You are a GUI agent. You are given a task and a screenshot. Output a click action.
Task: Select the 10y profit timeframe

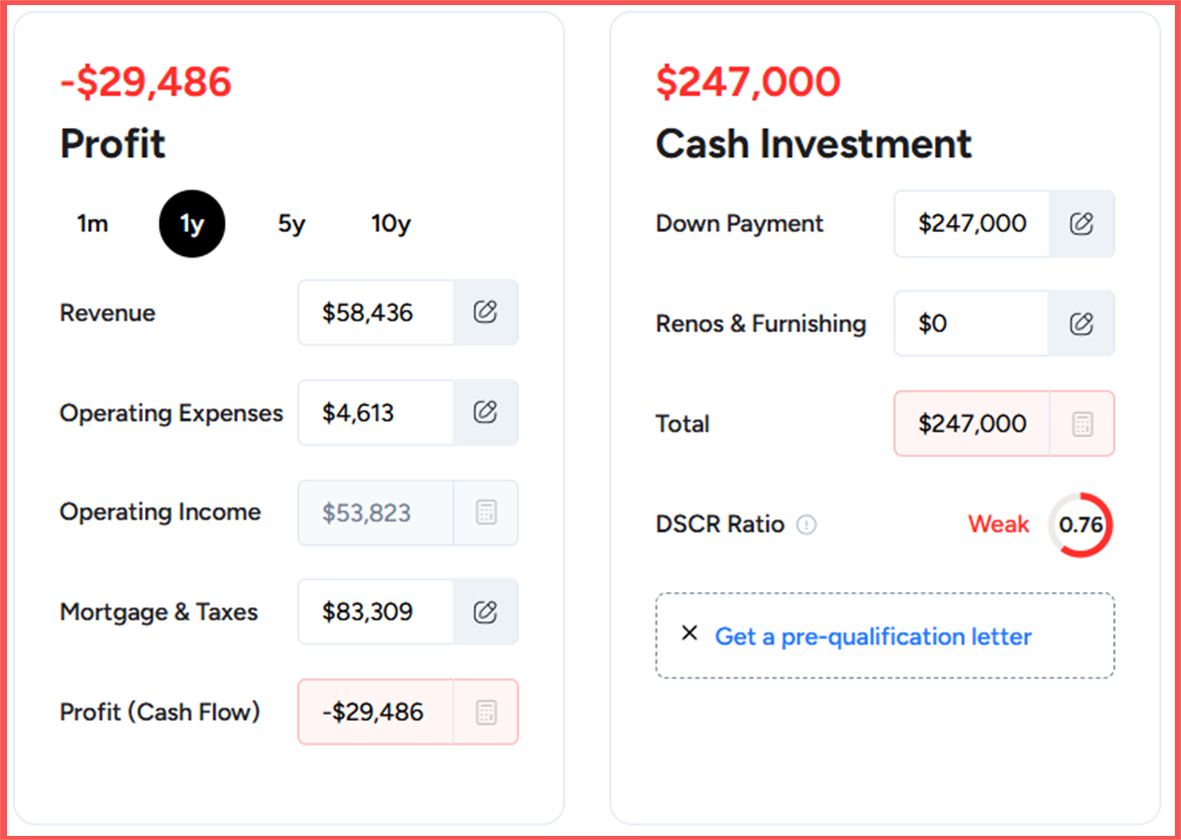391,224
